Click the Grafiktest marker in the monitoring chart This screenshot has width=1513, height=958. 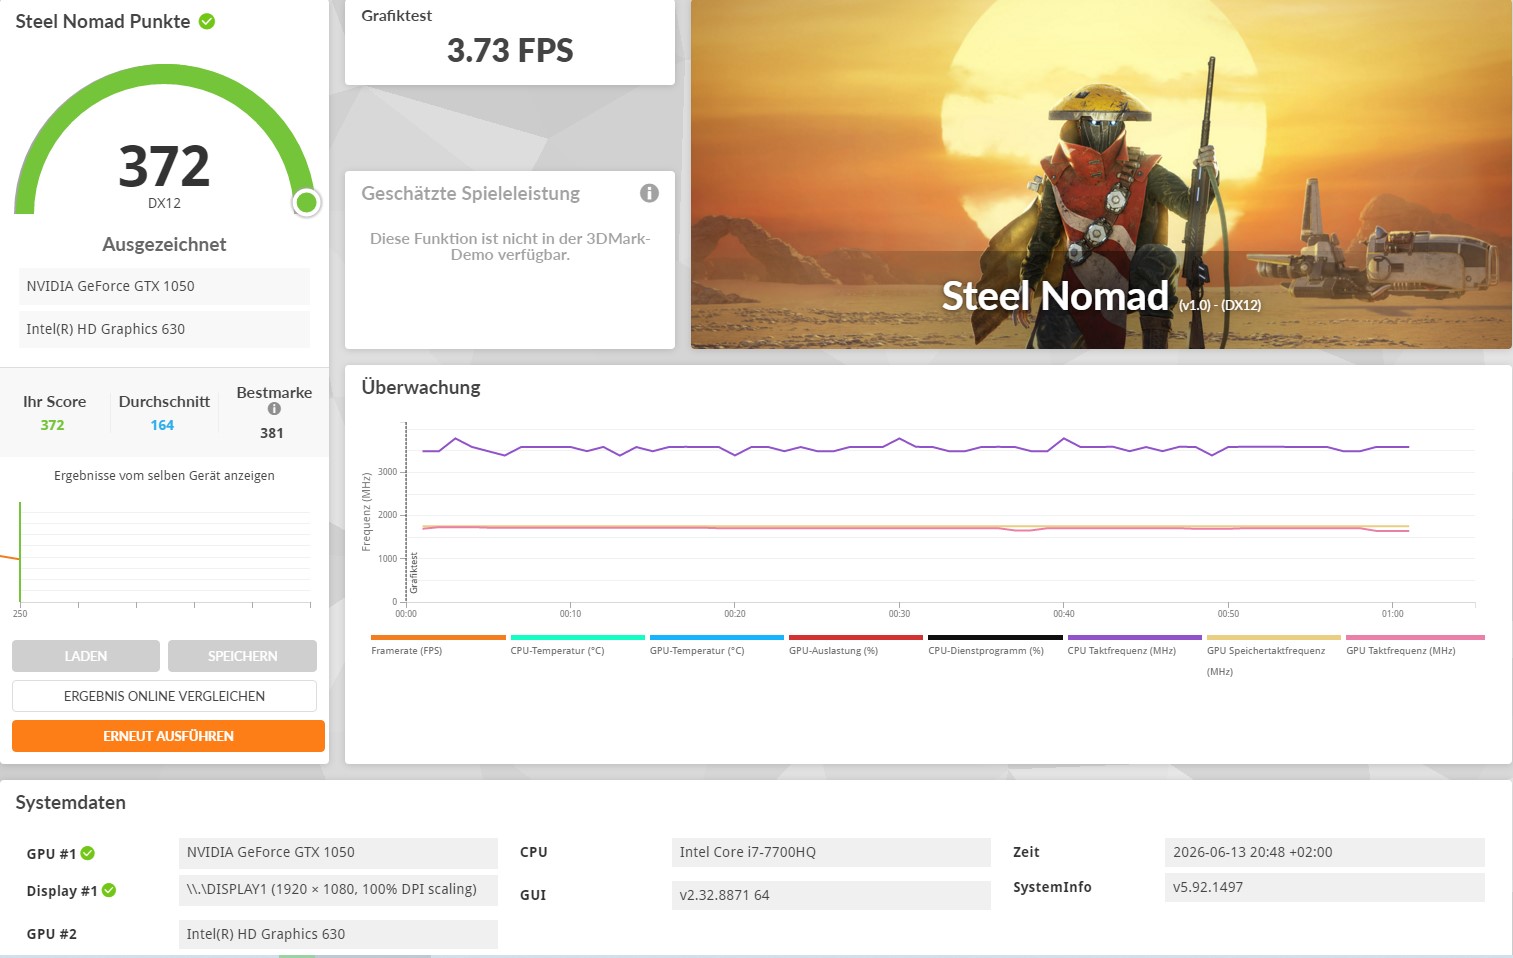point(414,573)
